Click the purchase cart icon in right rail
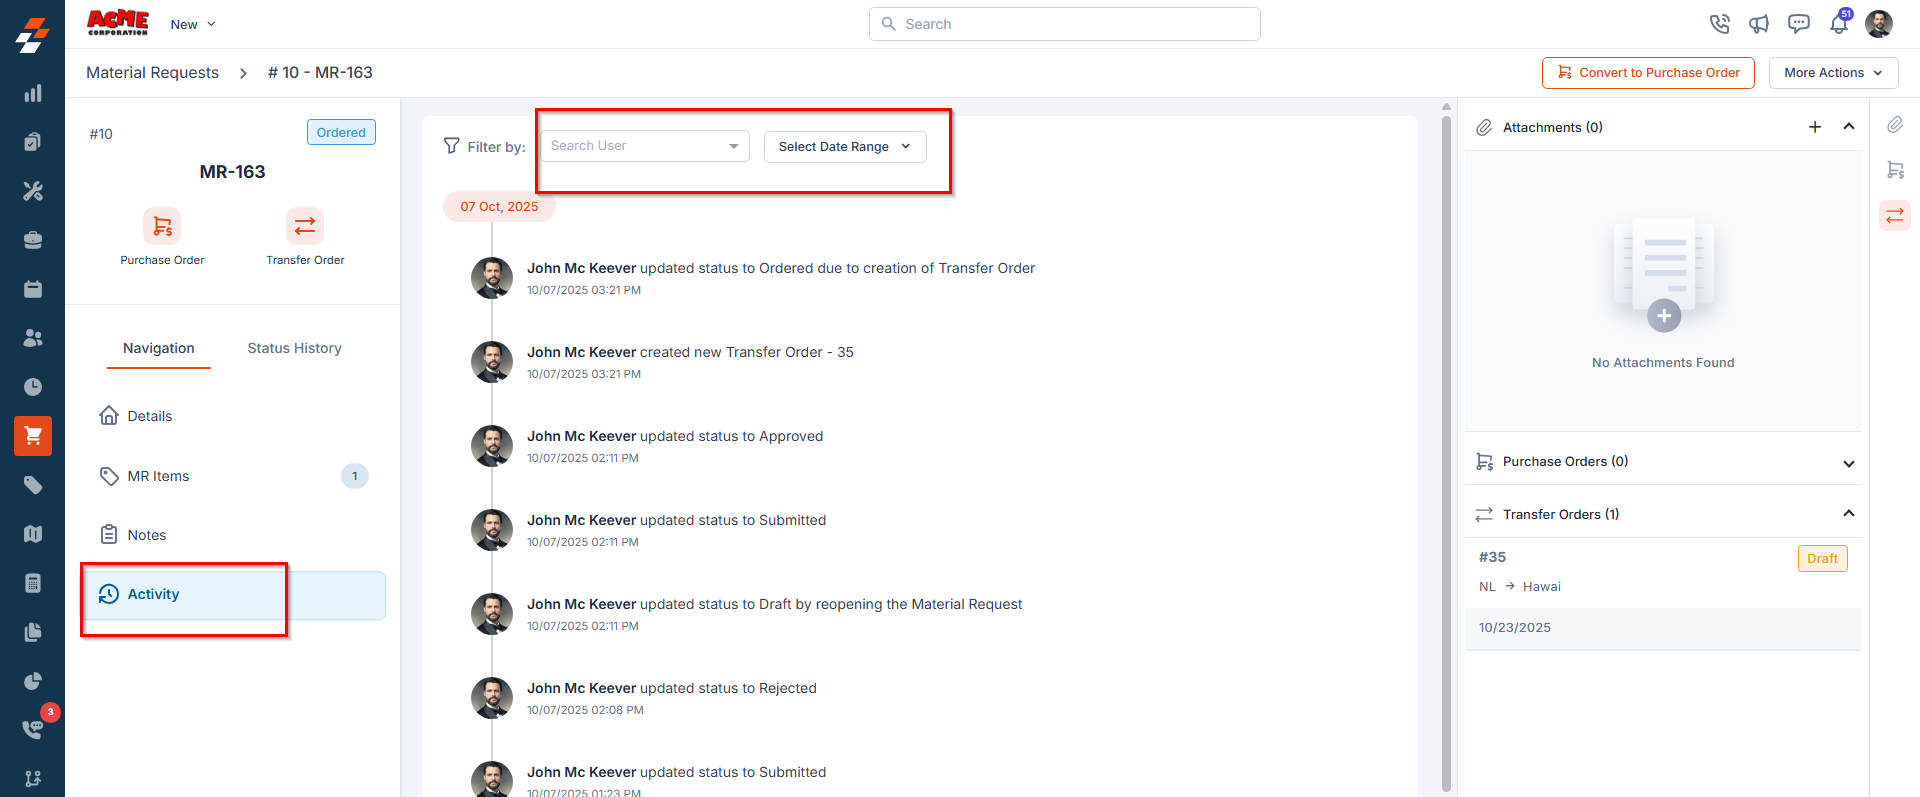This screenshot has height=797, width=1920. (1895, 170)
